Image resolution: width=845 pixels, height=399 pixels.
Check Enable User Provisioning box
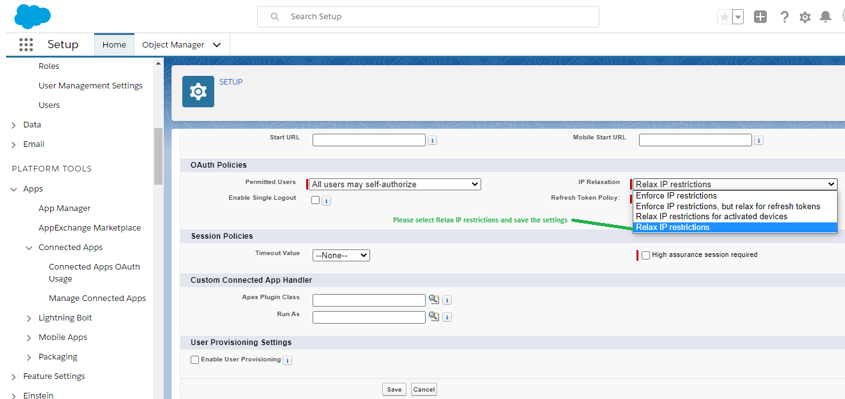click(x=195, y=360)
